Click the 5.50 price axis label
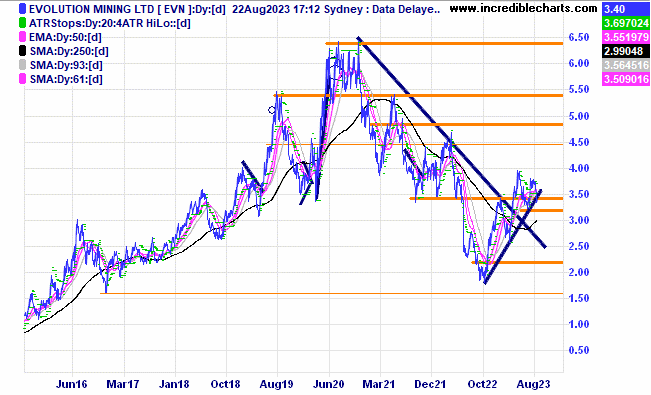The width and height of the screenshot is (651, 395). (579, 90)
